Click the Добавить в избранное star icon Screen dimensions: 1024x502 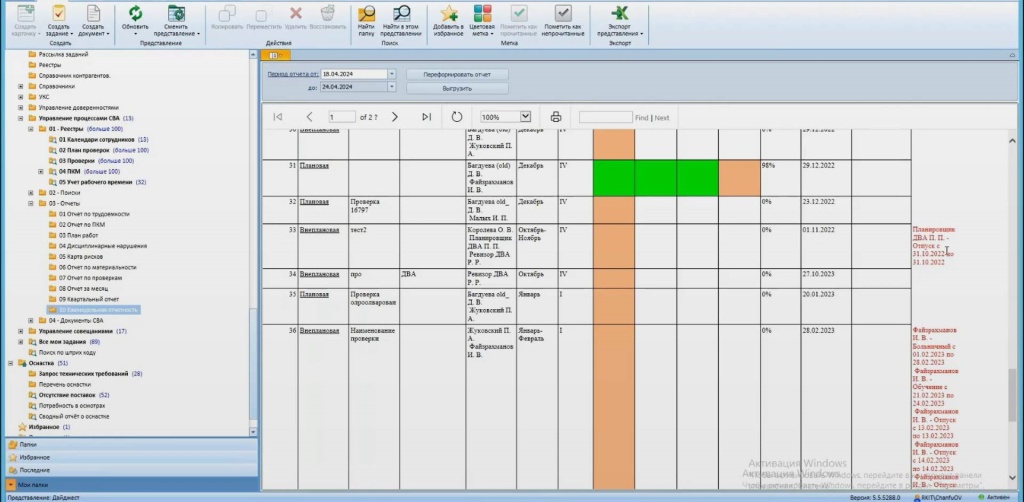449,13
